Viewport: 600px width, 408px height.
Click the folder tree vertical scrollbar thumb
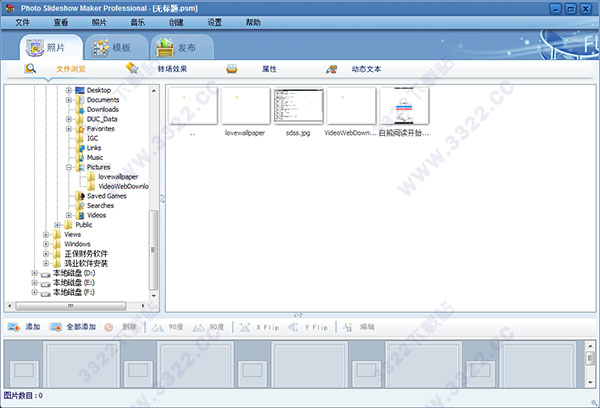(x=153, y=250)
